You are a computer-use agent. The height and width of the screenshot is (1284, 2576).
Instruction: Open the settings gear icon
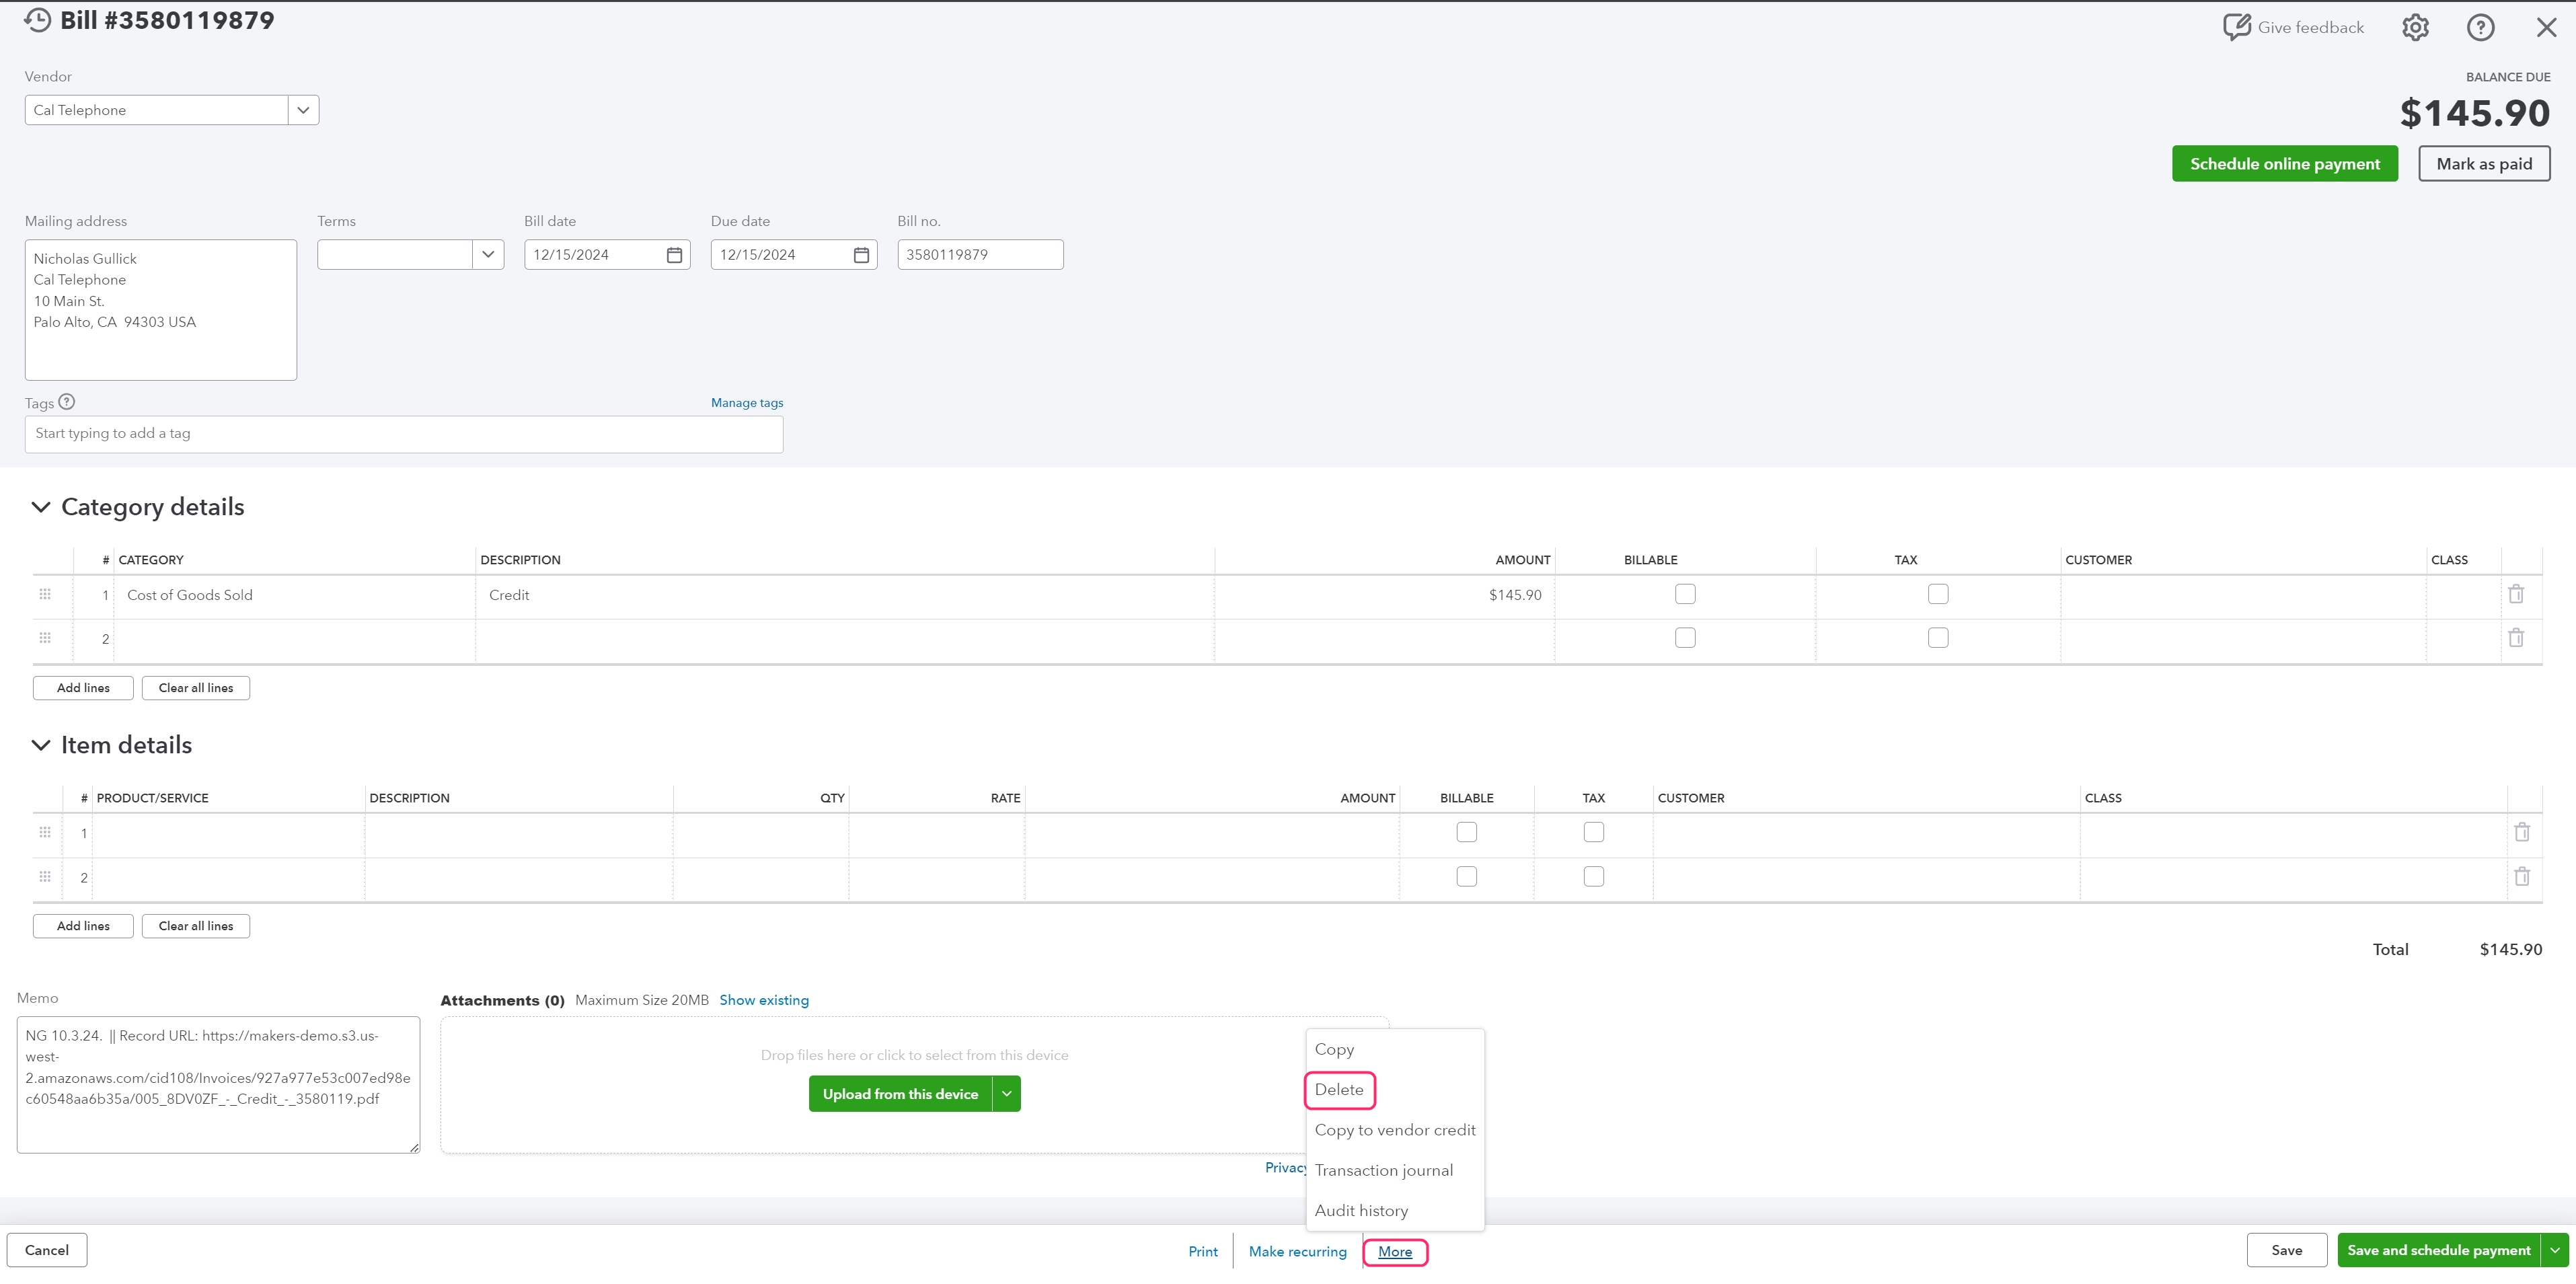(2415, 27)
